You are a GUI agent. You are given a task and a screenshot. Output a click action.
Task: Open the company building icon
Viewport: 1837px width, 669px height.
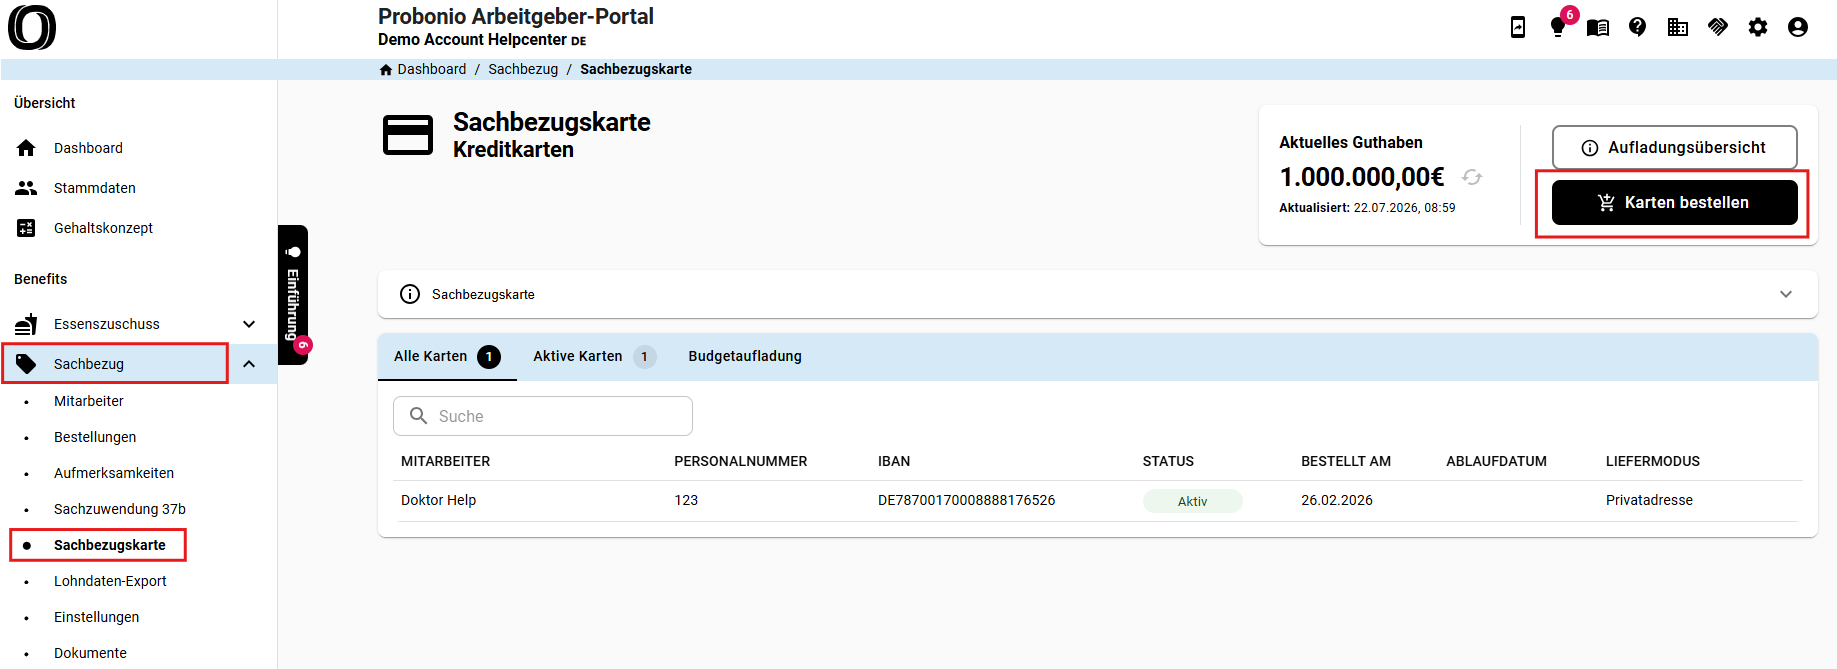click(x=1678, y=28)
